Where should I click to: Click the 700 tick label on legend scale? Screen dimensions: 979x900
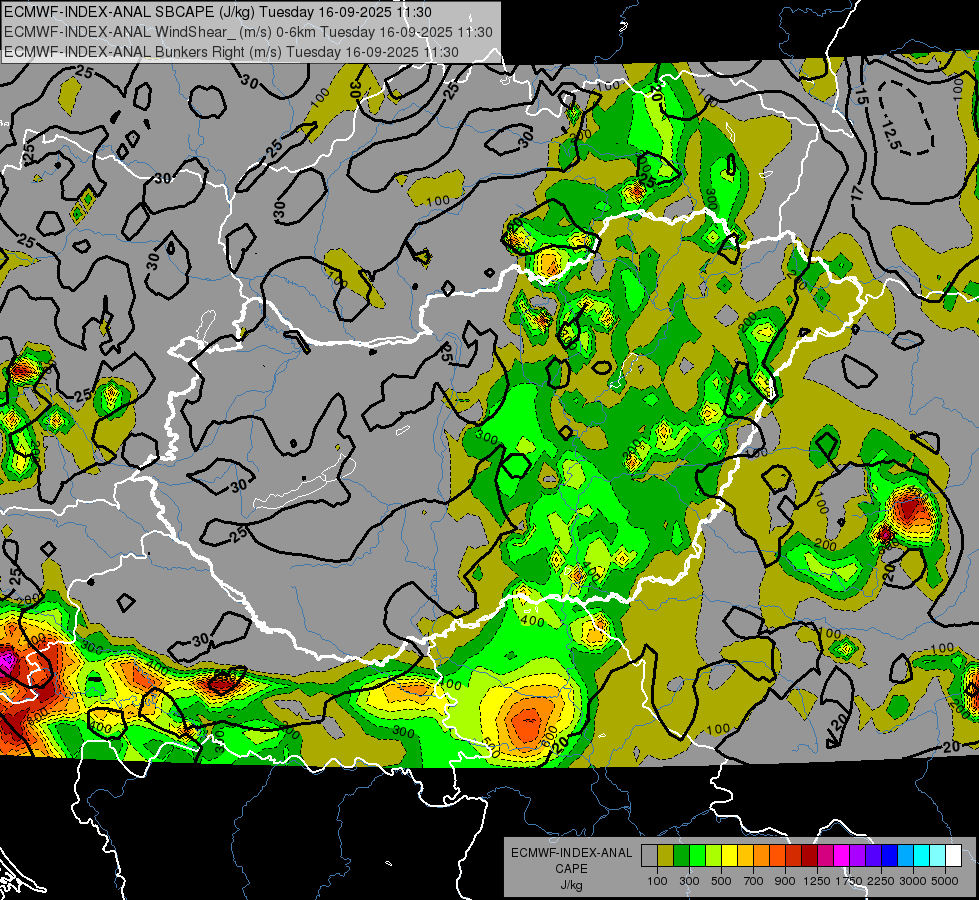pos(754,881)
